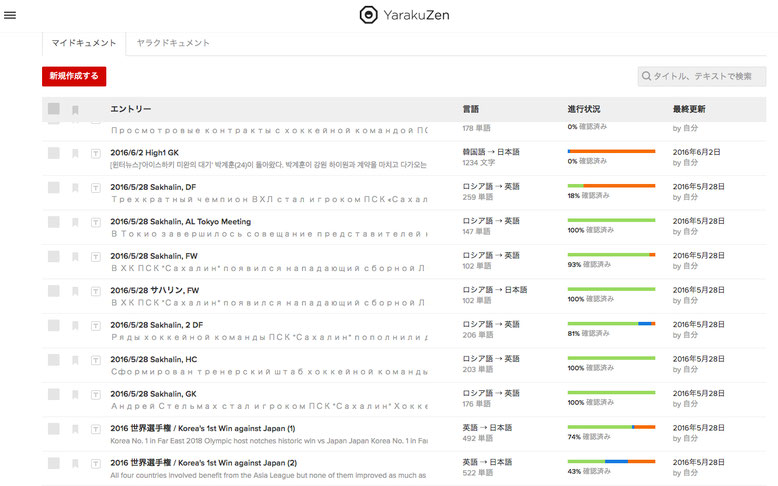Viewport: 778px width, 486px height.
Task: Sort by 進行状況 column header
Action: point(584,109)
